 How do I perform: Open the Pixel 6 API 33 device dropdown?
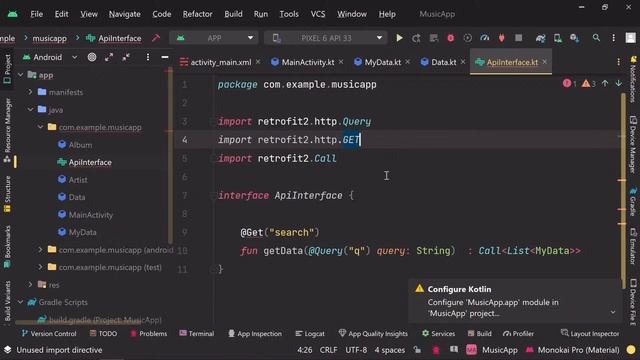[326, 38]
